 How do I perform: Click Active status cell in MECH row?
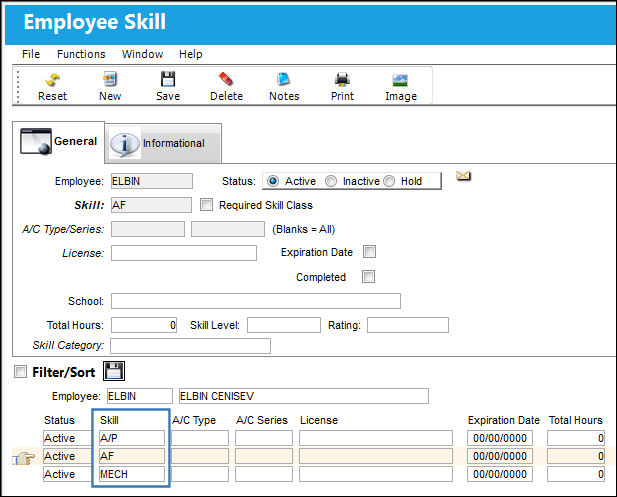click(68, 474)
